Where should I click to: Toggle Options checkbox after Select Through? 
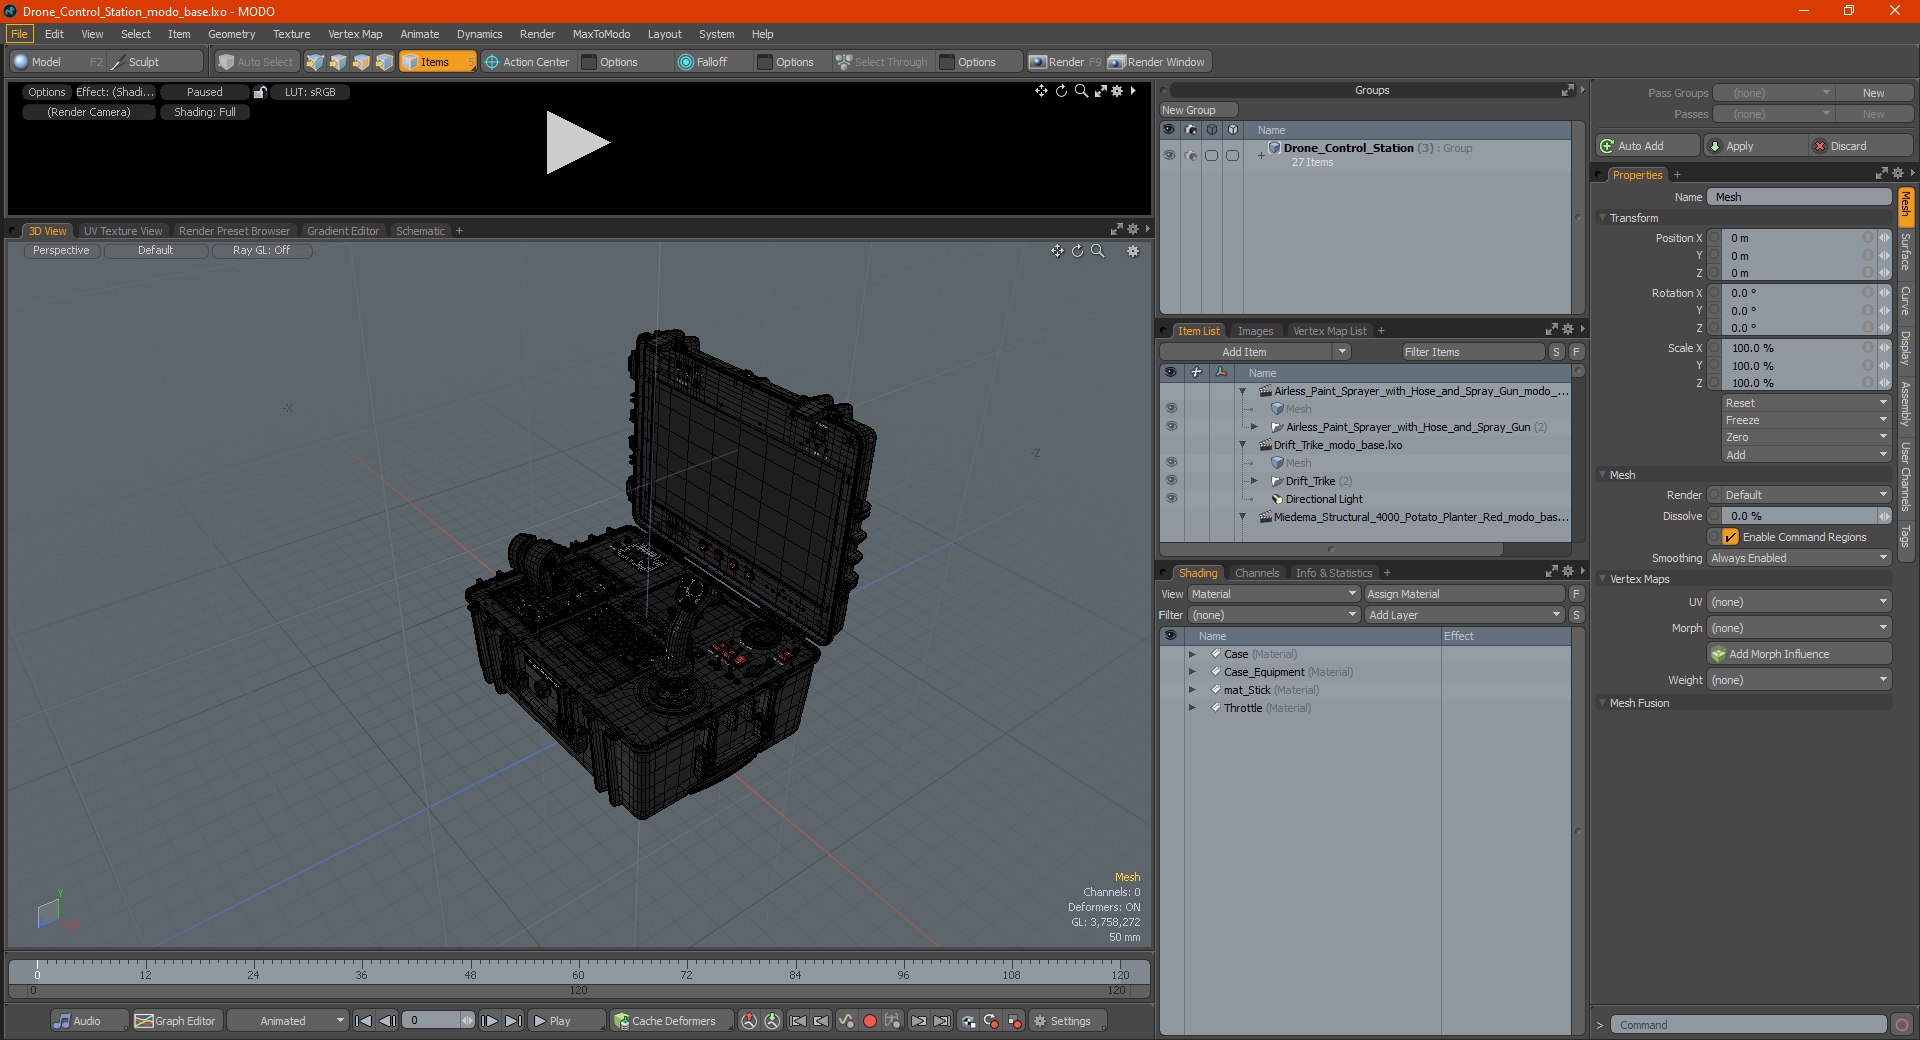tap(947, 62)
